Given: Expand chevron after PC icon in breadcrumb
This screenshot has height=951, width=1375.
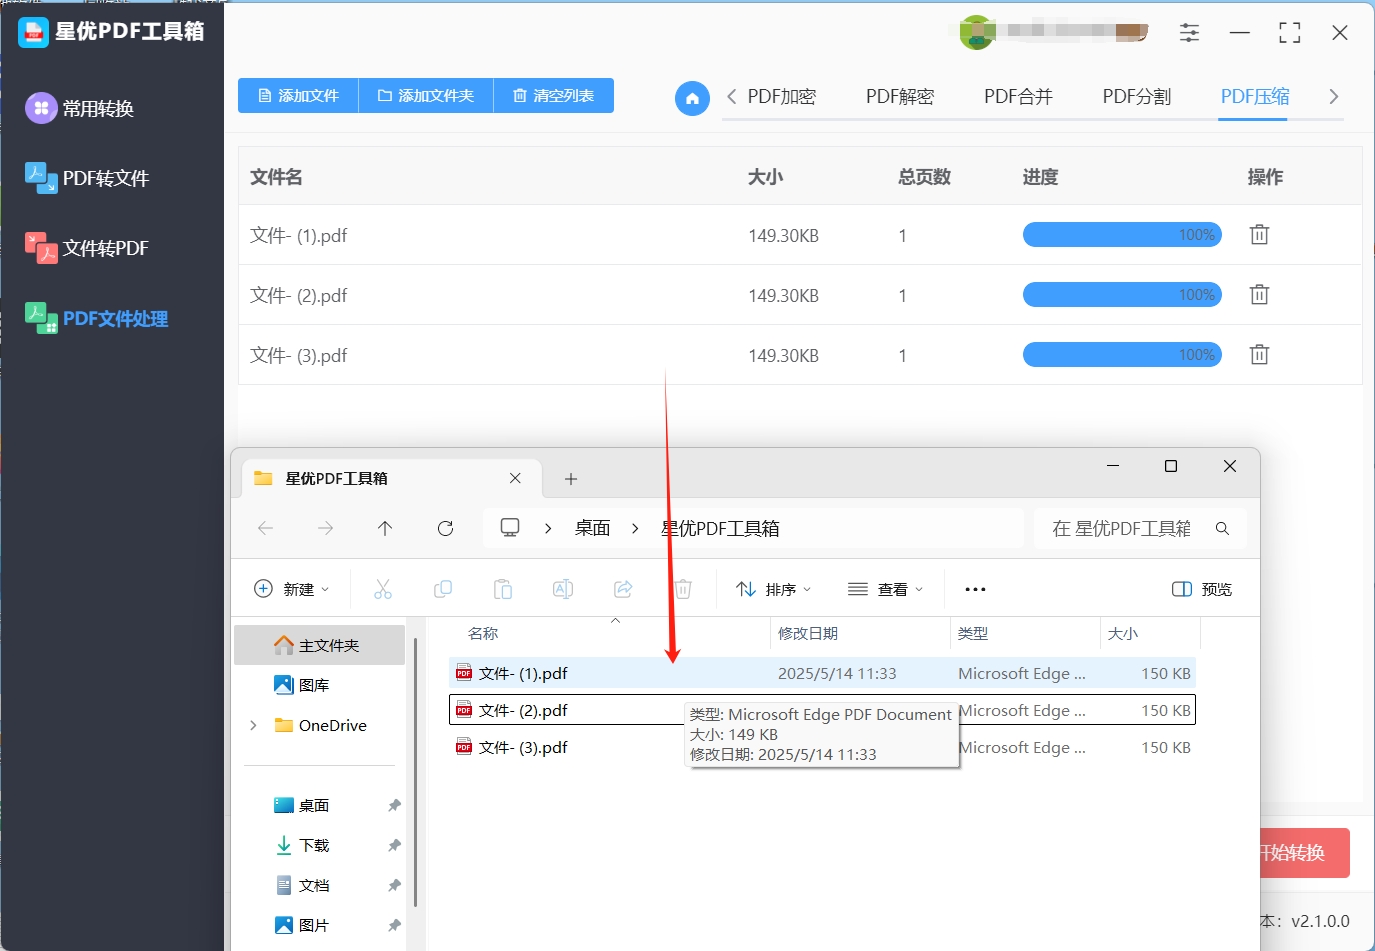Looking at the screenshot, I should pyautogui.click(x=548, y=528).
